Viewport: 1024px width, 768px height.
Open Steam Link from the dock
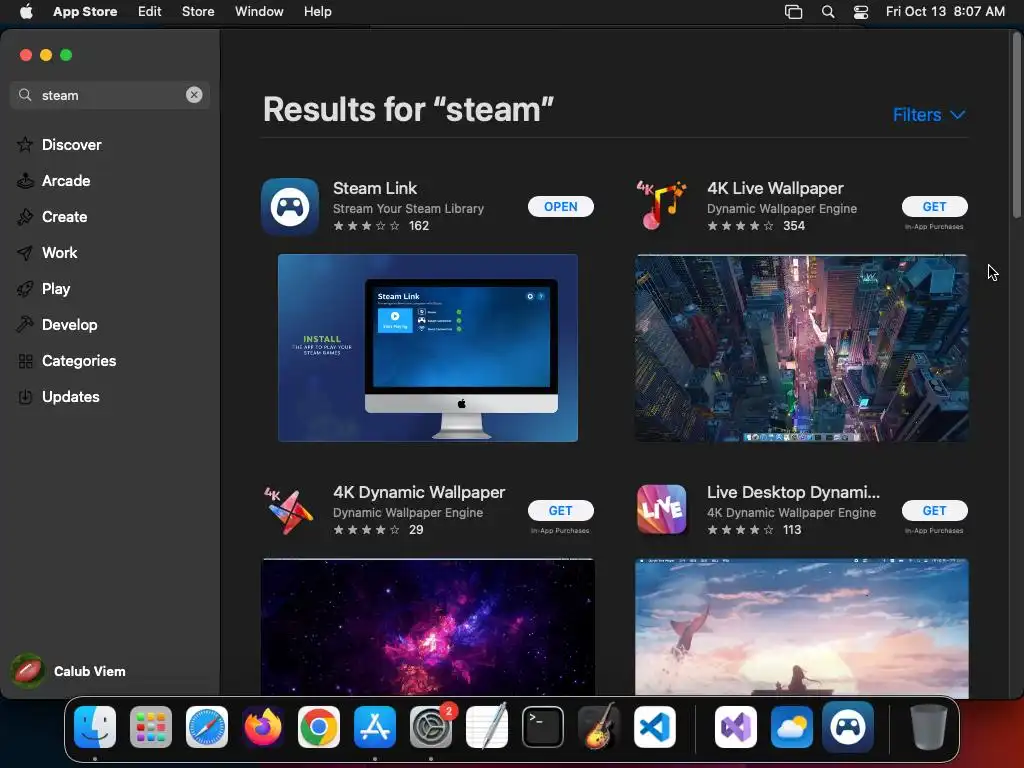click(848, 727)
